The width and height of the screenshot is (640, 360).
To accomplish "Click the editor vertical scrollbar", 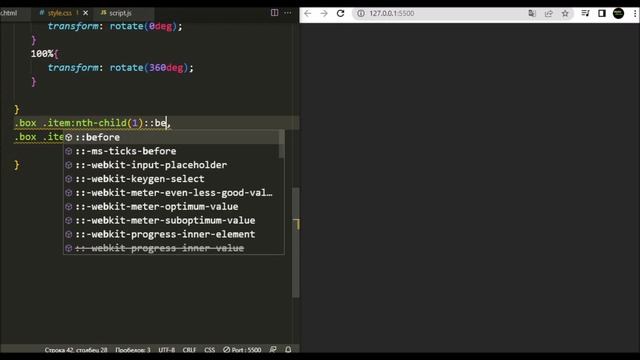I will (296, 242).
